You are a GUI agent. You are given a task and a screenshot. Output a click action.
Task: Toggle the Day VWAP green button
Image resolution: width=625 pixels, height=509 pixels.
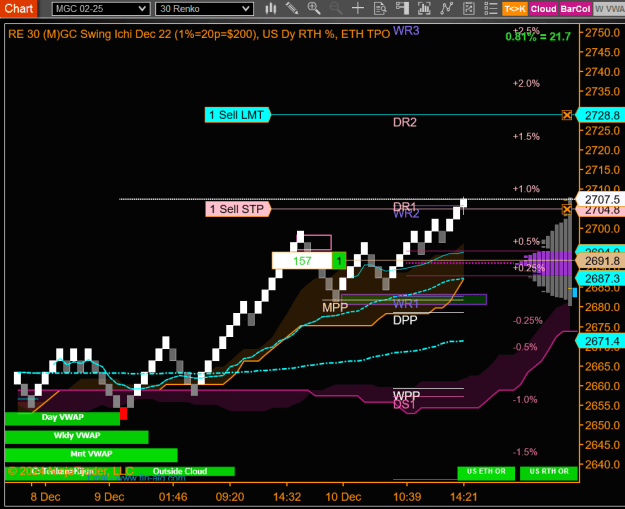(62, 418)
